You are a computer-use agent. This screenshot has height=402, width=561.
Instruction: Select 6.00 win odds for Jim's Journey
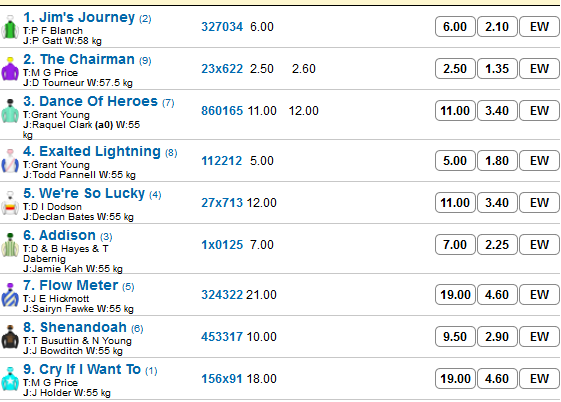(455, 26)
